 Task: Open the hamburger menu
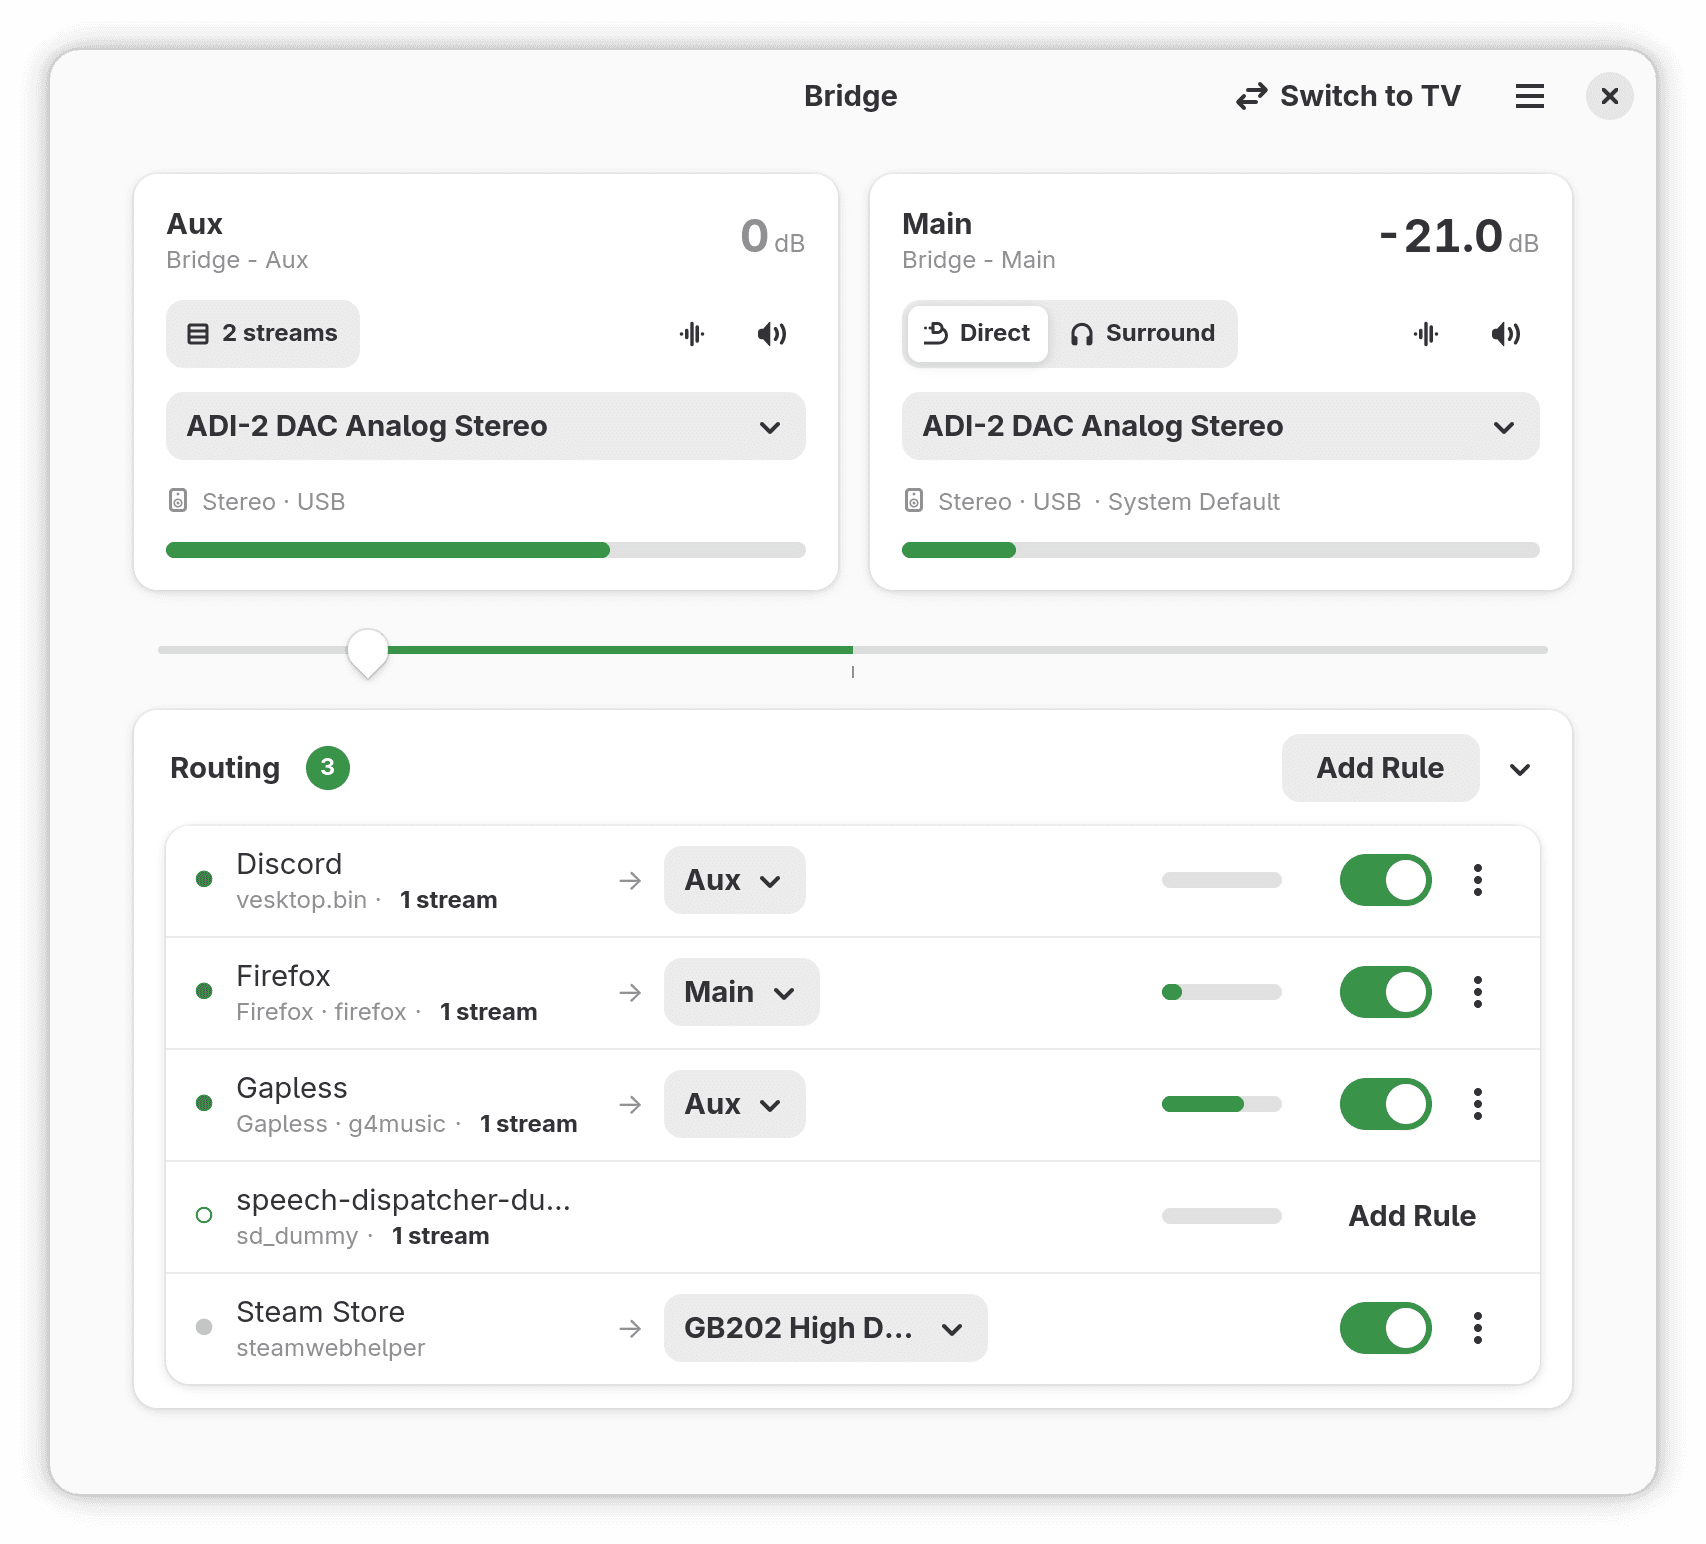(x=1529, y=96)
